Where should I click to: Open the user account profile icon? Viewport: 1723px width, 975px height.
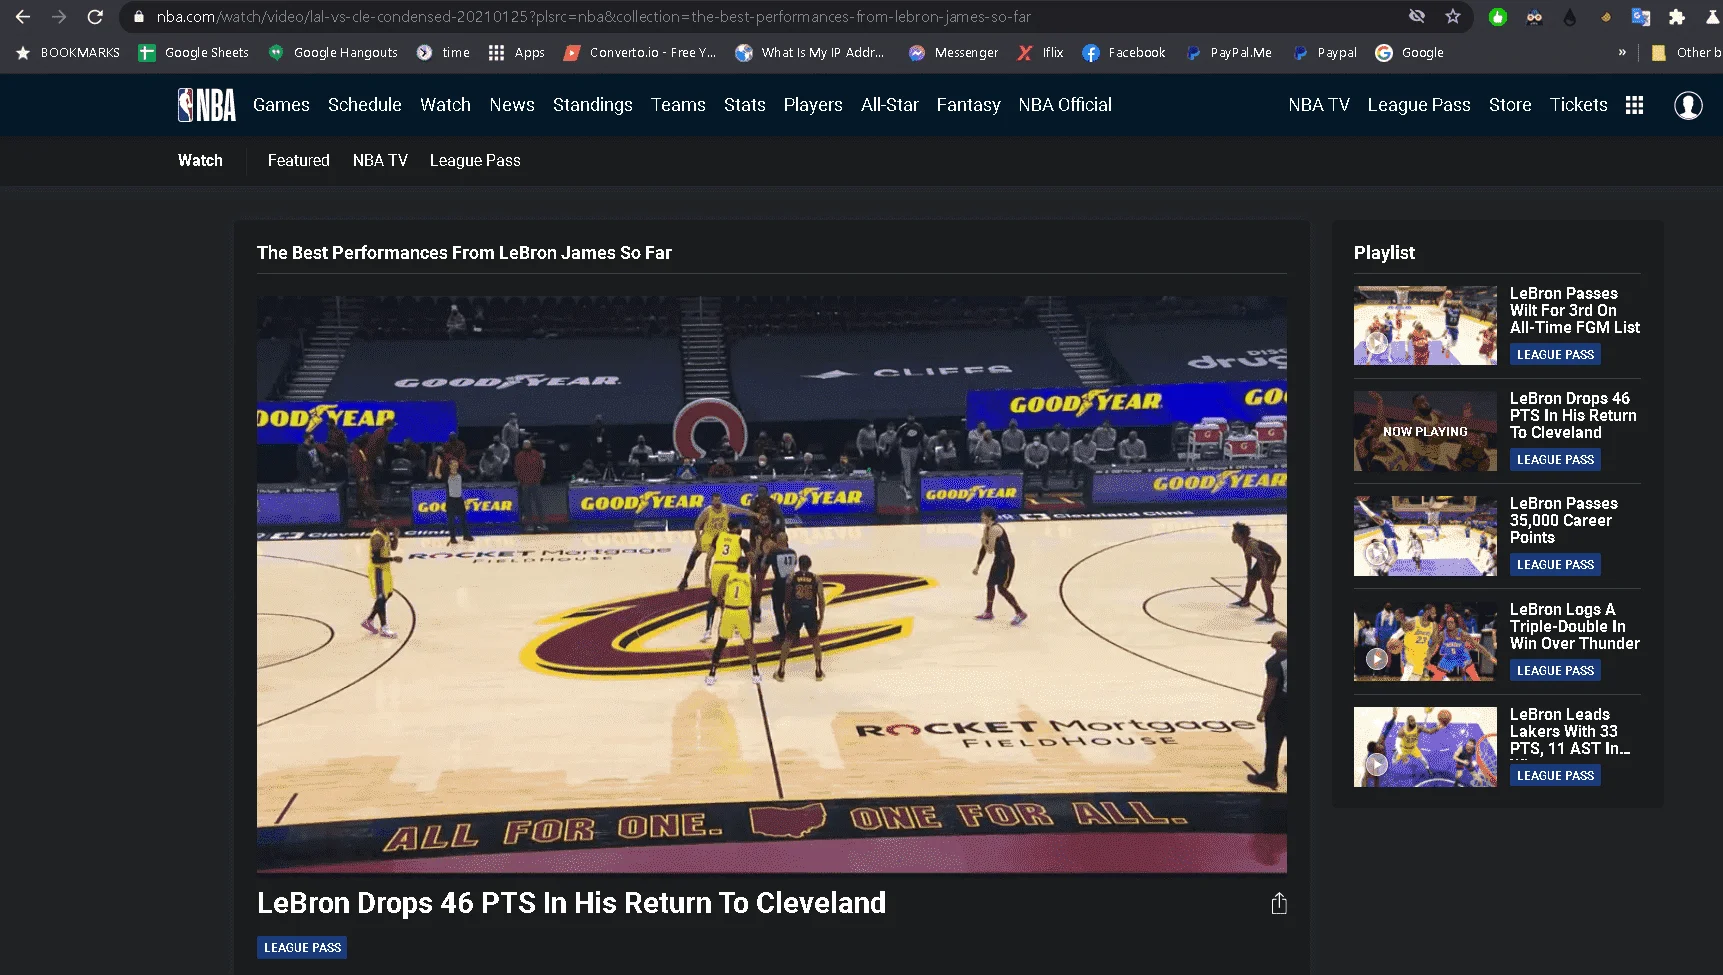[1688, 105]
